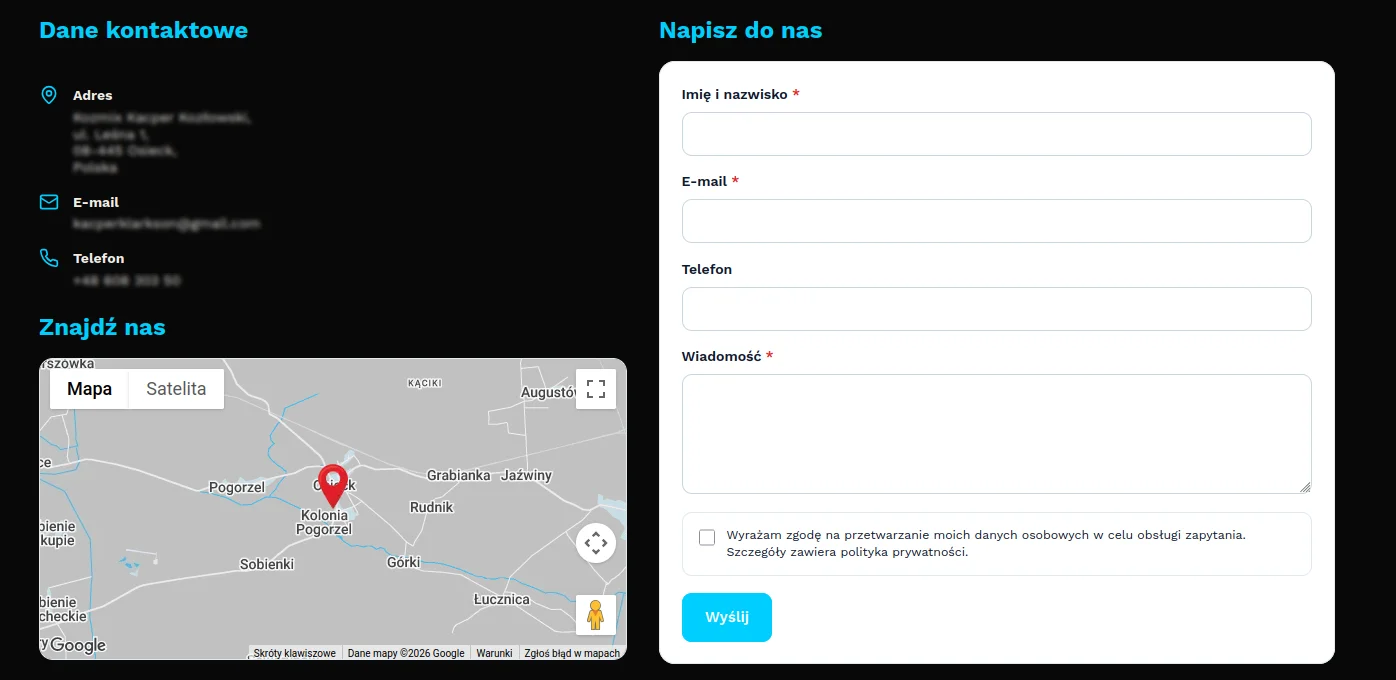The image size is (1396, 680).
Task: Open Zgłoś błąd w mapach link
Action: click(572, 653)
